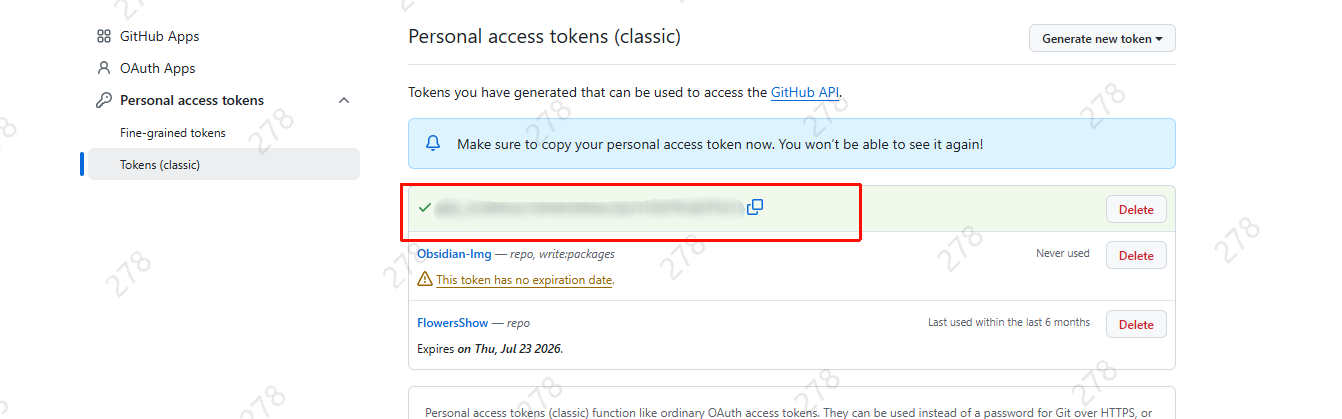Open the GitHub API link
1342x419 pixels.
(x=804, y=92)
